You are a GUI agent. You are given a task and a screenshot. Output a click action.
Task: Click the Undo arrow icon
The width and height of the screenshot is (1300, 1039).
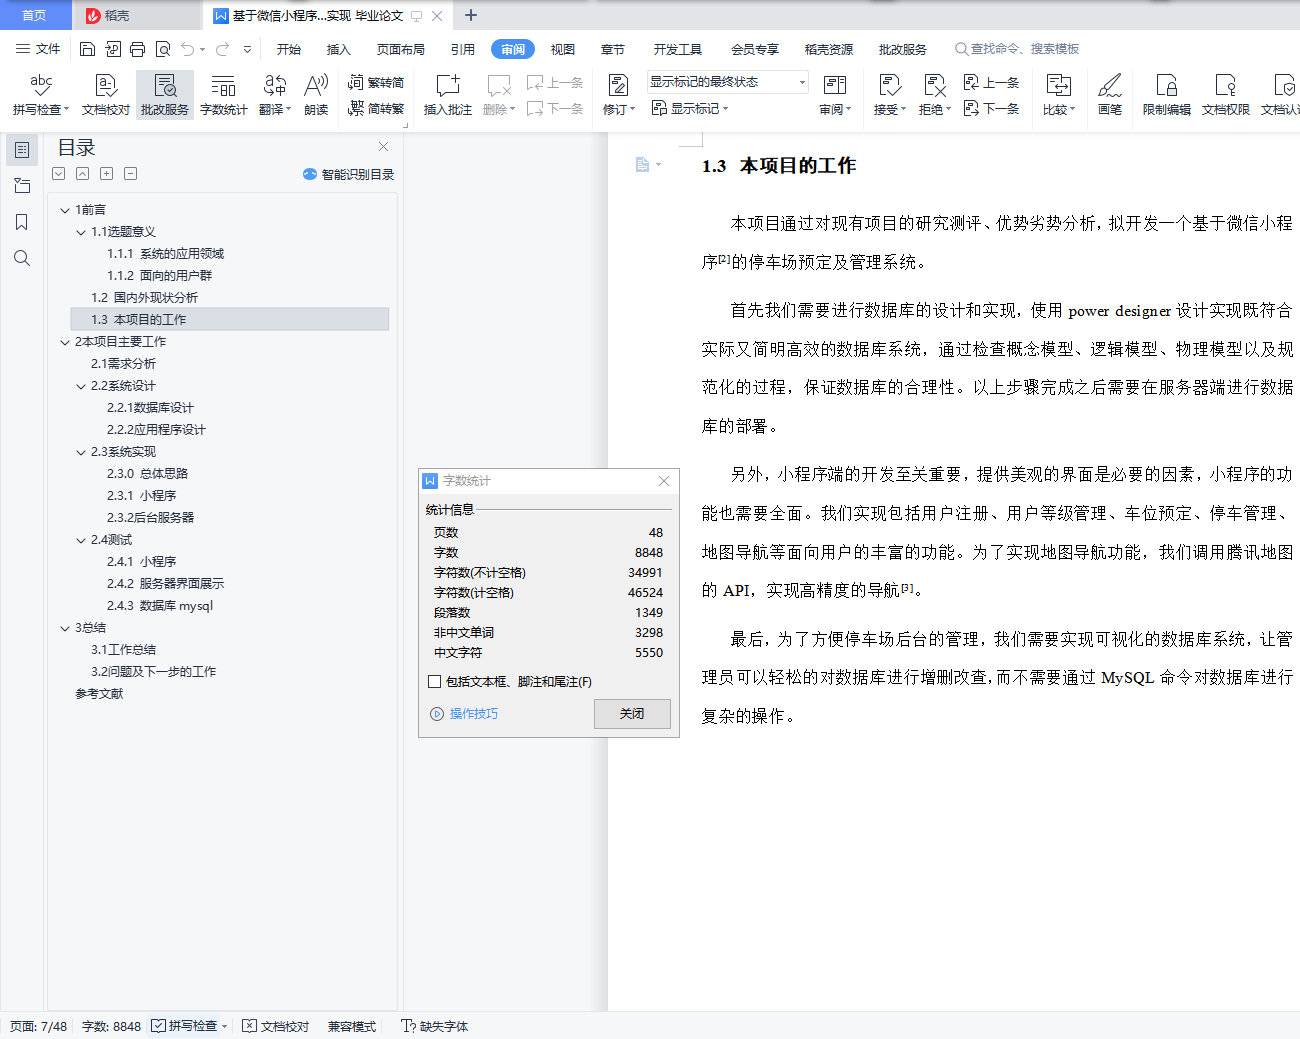(187, 49)
